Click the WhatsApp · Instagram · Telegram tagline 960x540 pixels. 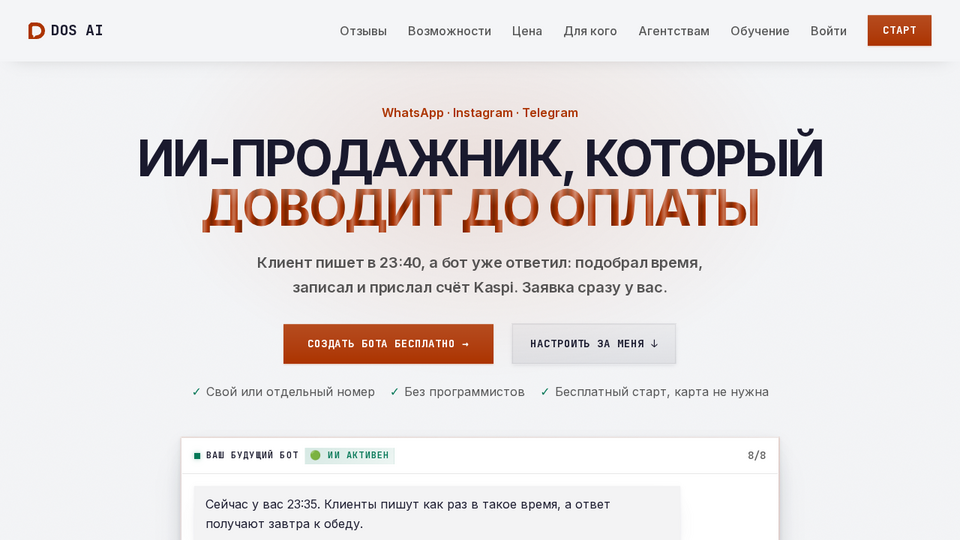pyautogui.click(x=480, y=113)
